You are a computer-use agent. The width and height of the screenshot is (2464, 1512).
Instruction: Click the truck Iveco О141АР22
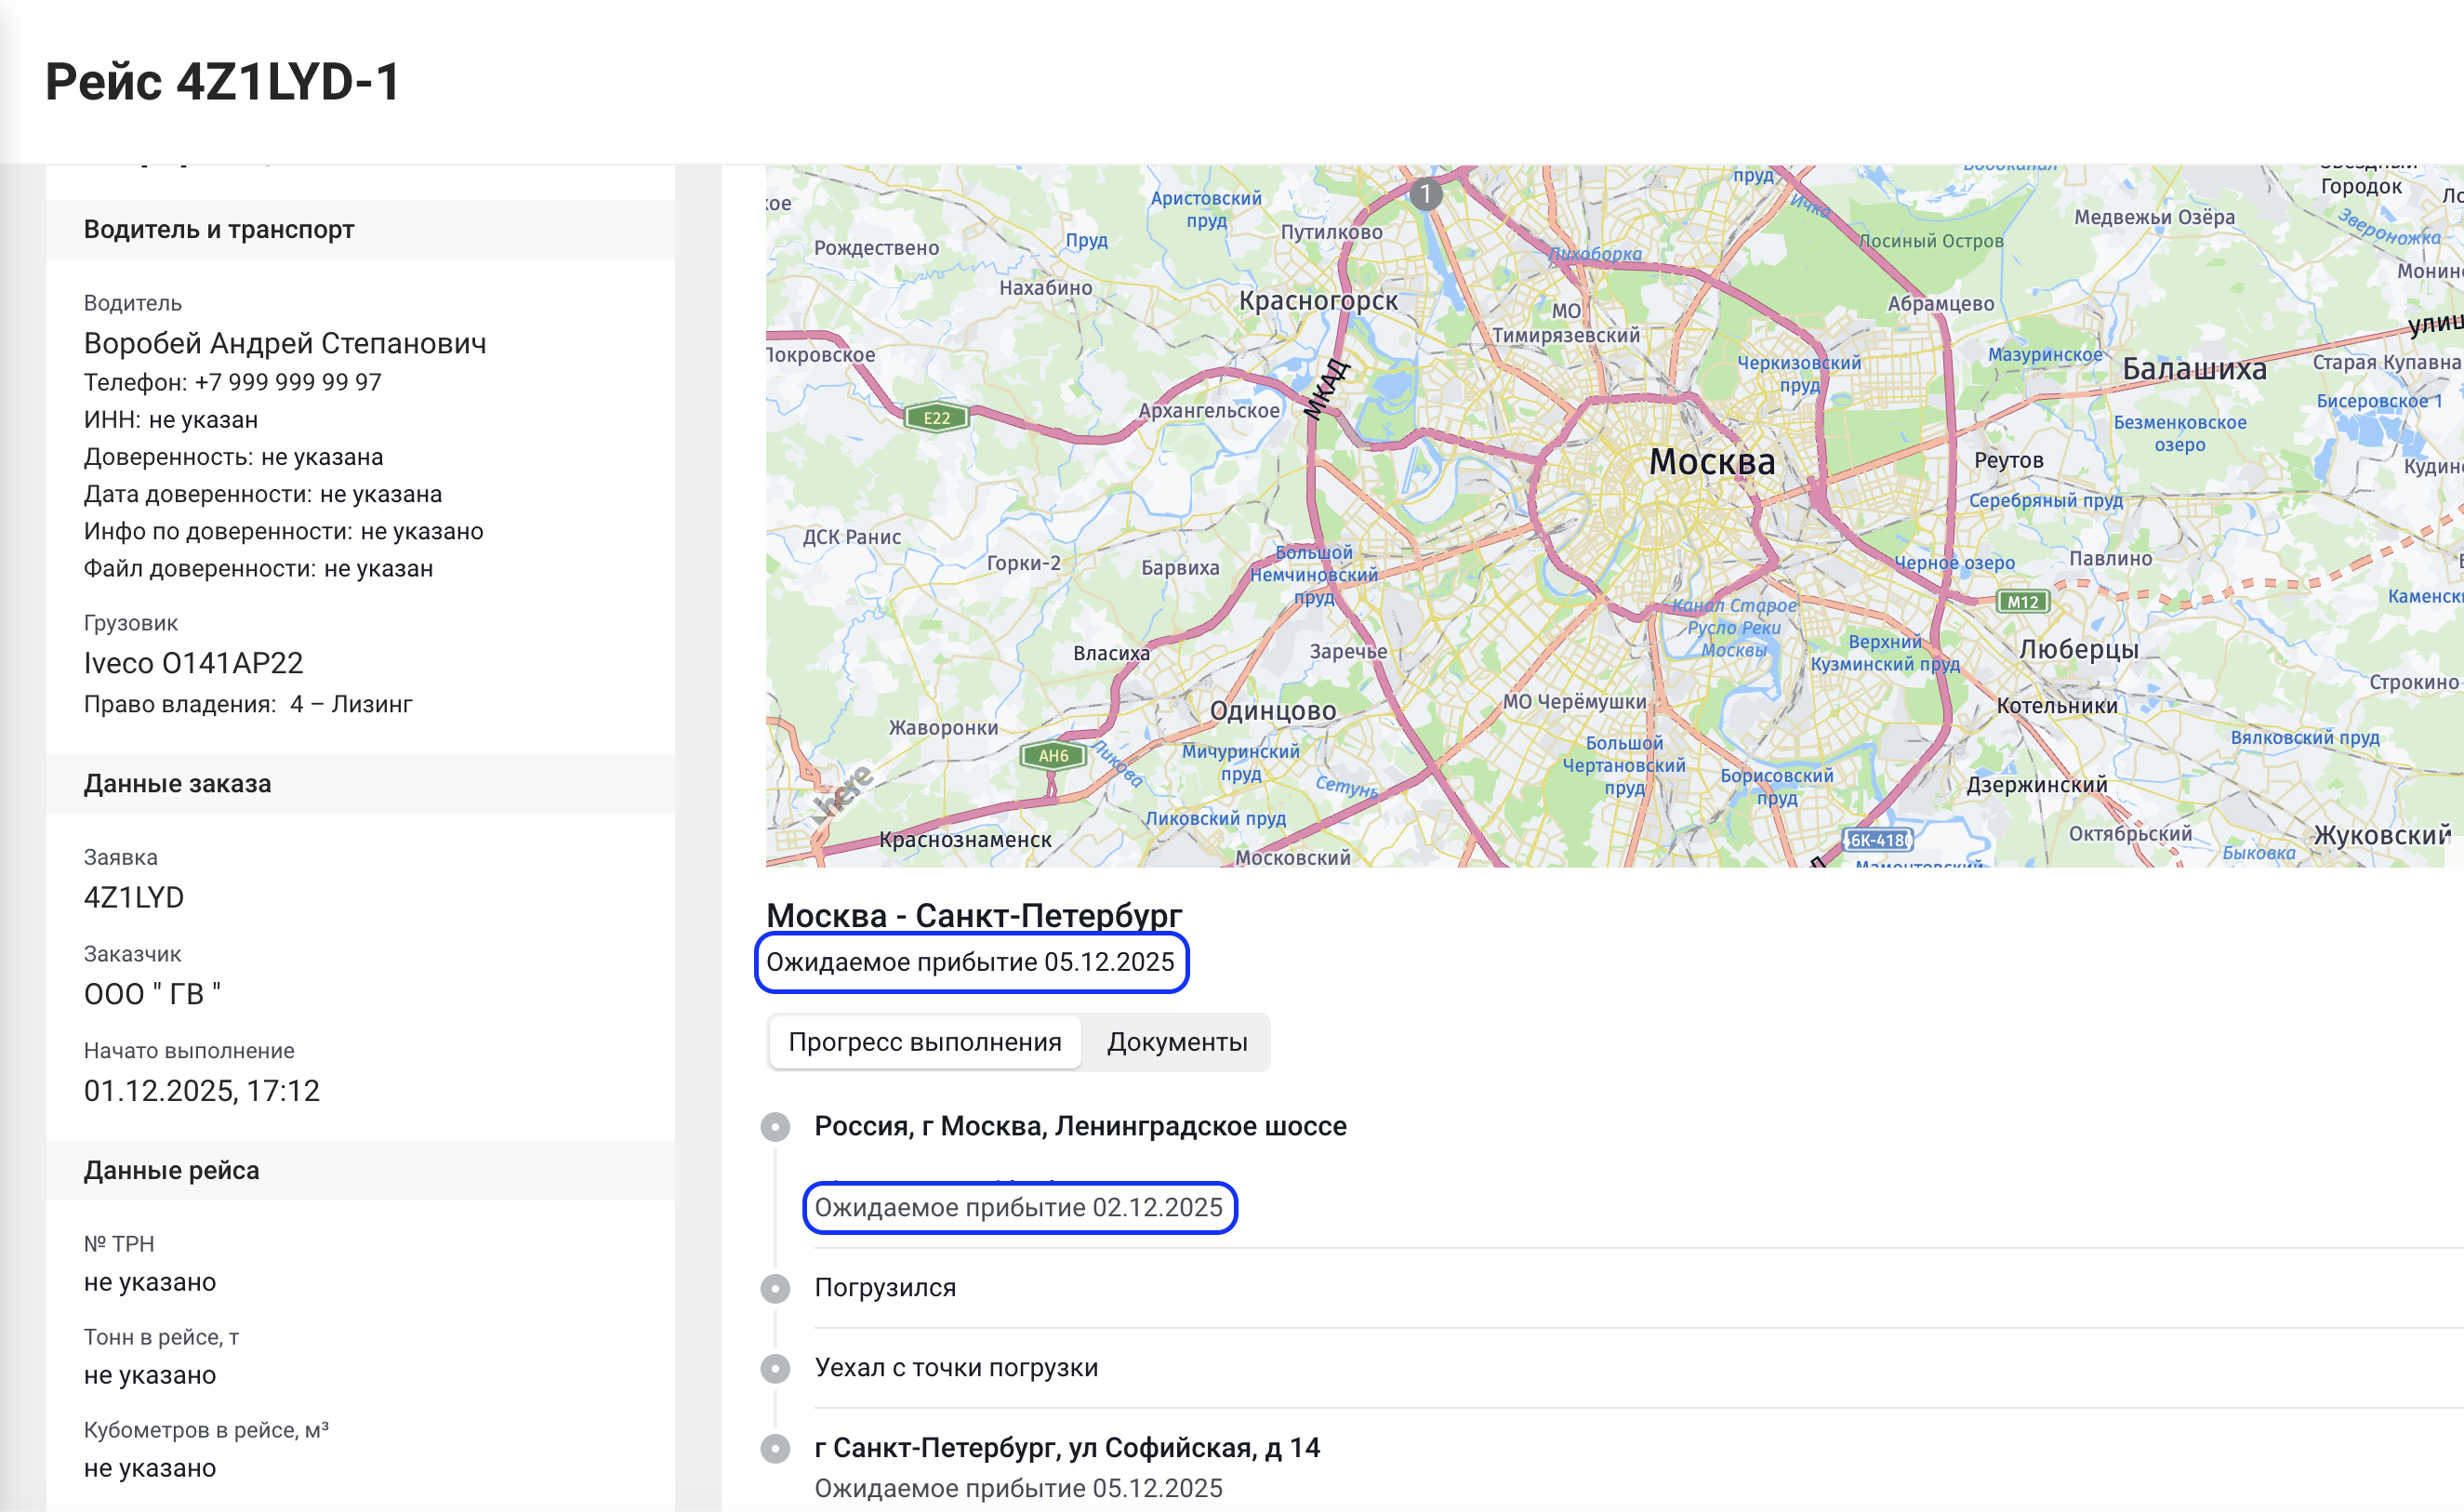193,663
